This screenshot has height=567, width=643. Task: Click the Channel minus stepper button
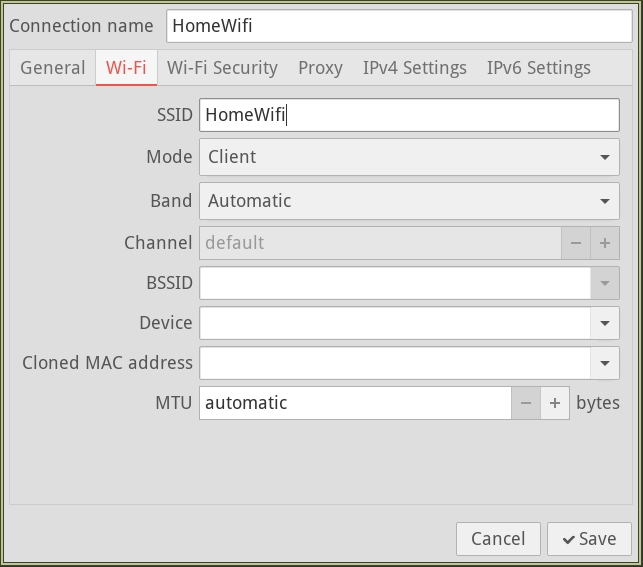pos(575,243)
